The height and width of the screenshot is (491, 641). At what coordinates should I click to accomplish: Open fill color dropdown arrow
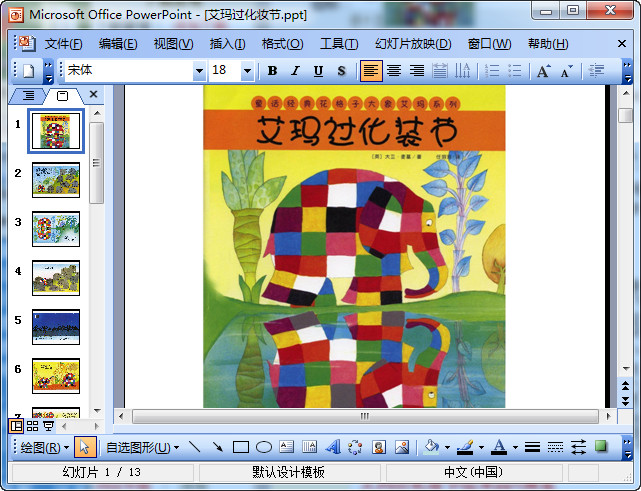coord(447,447)
